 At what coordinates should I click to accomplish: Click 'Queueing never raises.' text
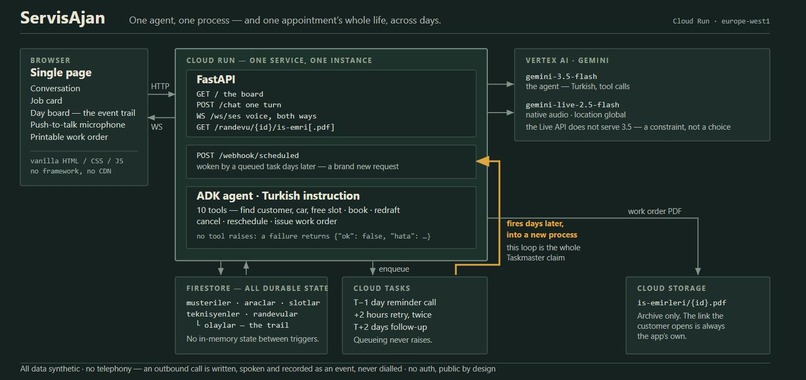393,339
